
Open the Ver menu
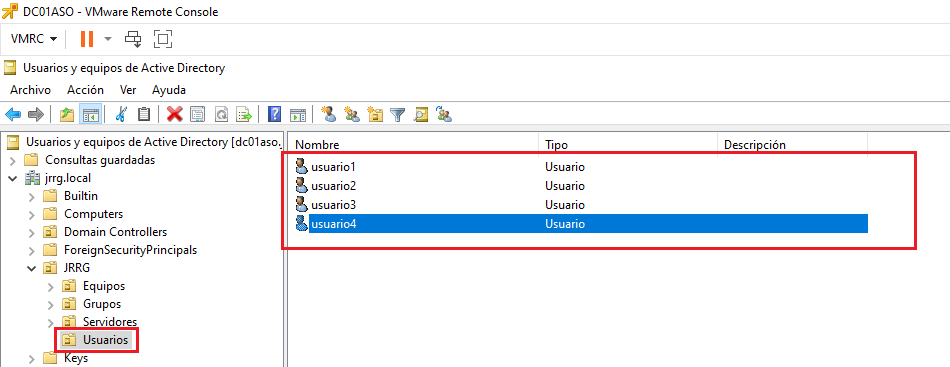point(128,90)
